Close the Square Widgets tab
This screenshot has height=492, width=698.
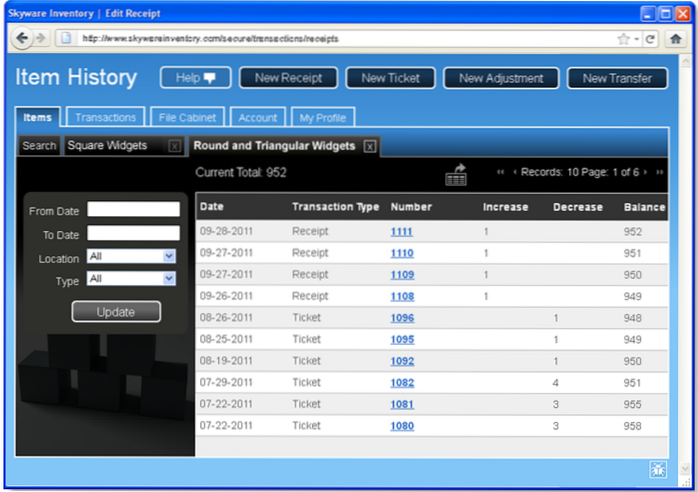tap(175, 146)
